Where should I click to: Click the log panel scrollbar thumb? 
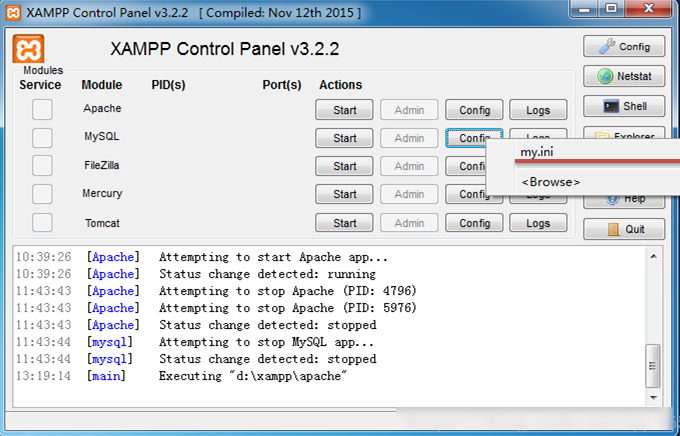(653, 366)
